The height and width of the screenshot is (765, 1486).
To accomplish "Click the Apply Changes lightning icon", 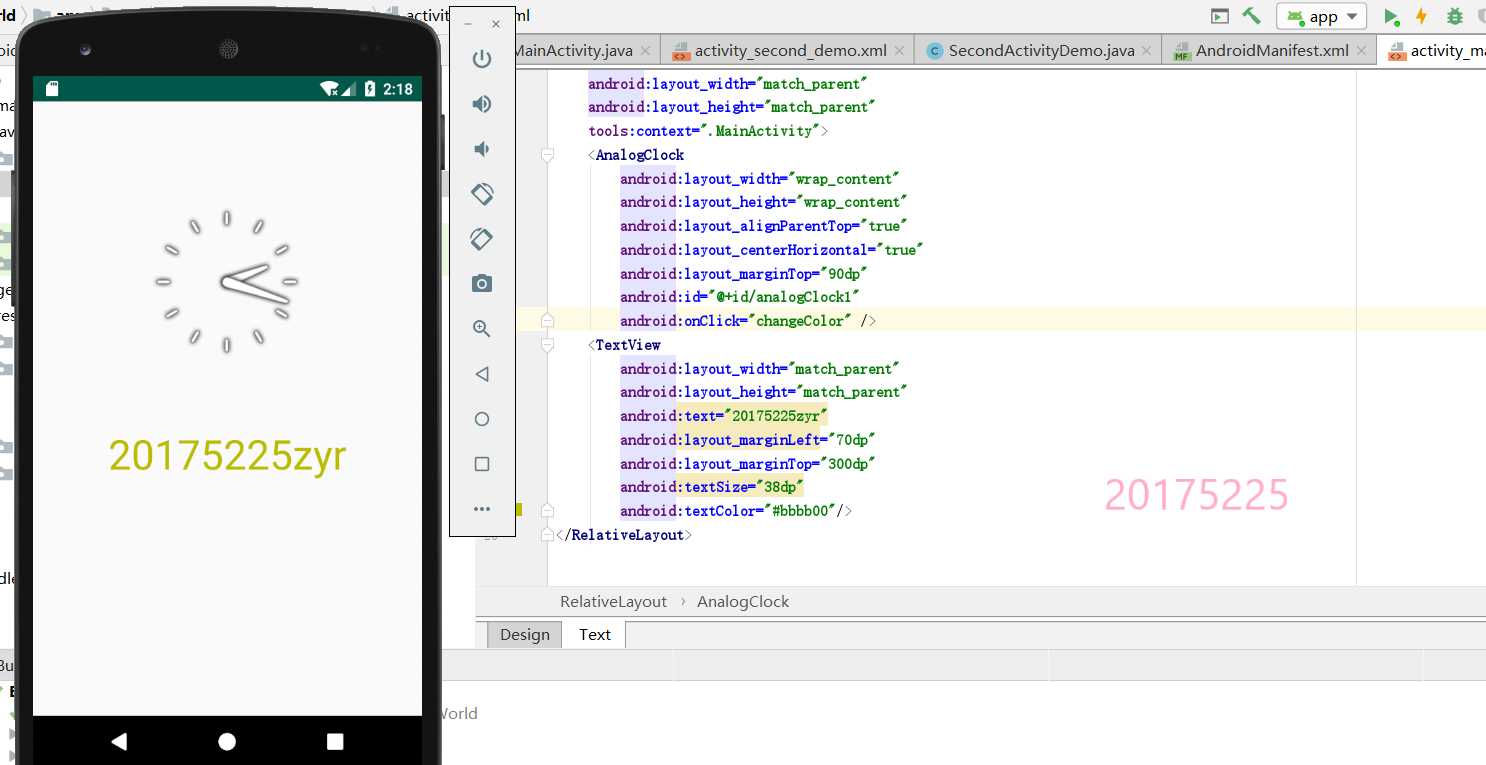I will 1421,16.
